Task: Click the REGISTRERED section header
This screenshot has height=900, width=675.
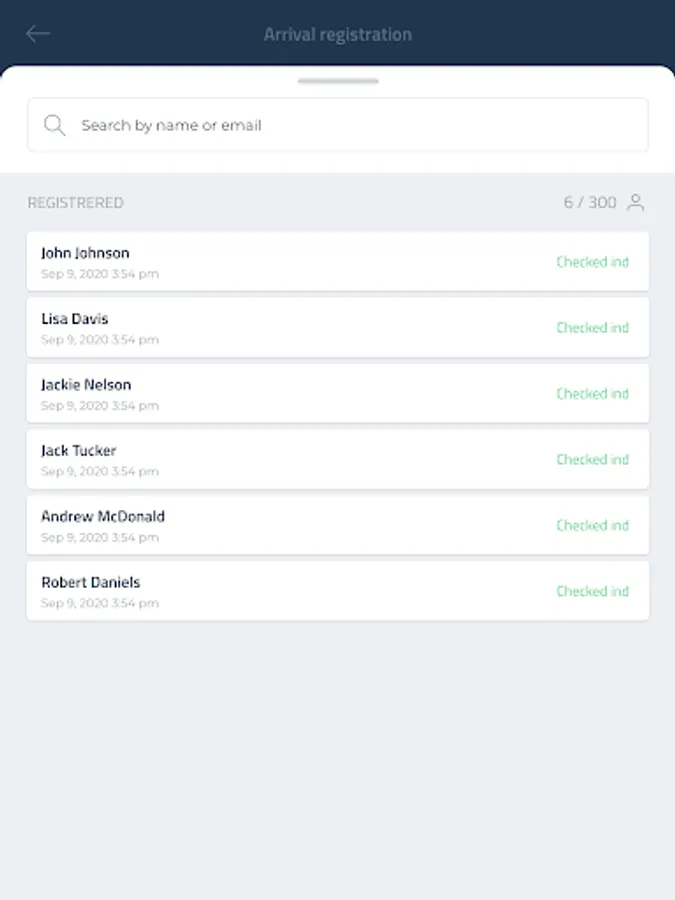Action: [x=76, y=203]
